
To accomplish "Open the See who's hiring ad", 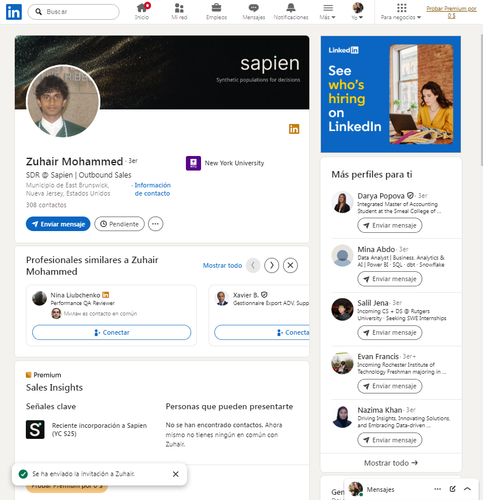I will click(391, 94).
